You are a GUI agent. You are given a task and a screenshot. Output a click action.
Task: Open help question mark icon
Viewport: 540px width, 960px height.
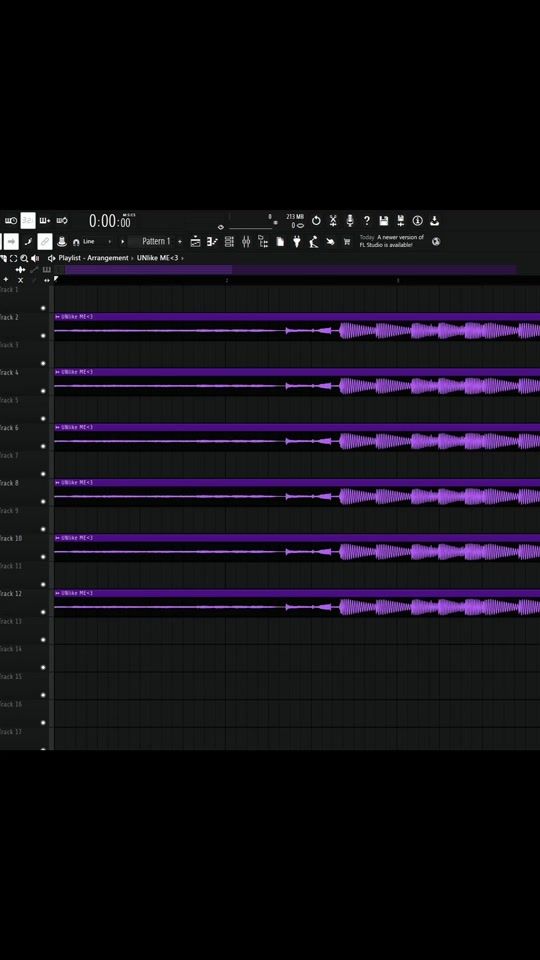point(366,220)
